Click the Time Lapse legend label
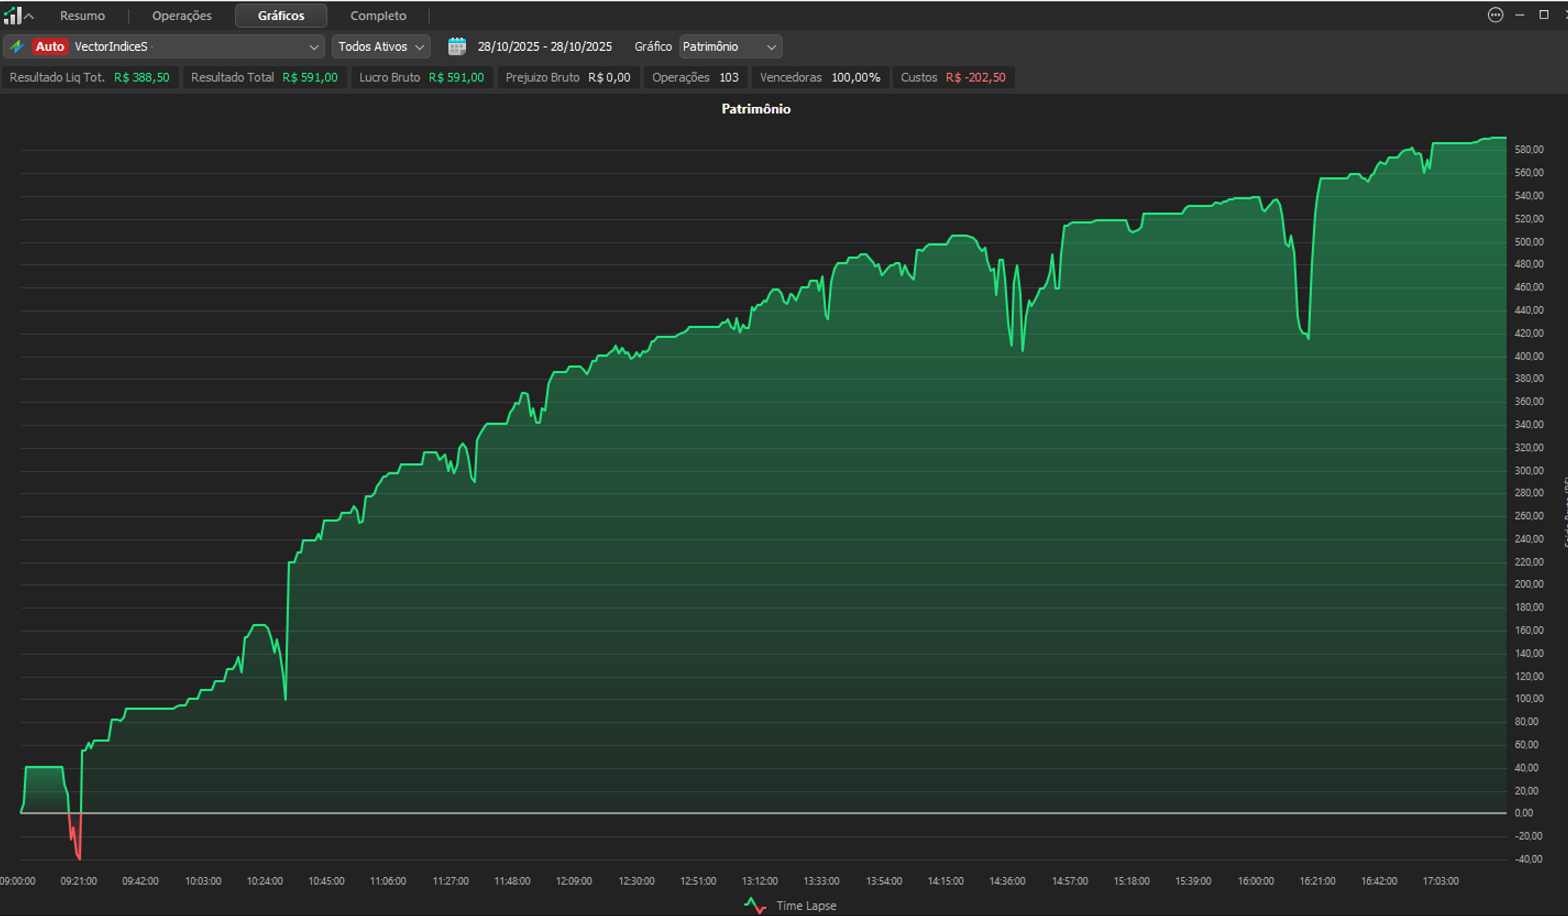Screen dimensions: 1568x916 [x=806, y=906]
